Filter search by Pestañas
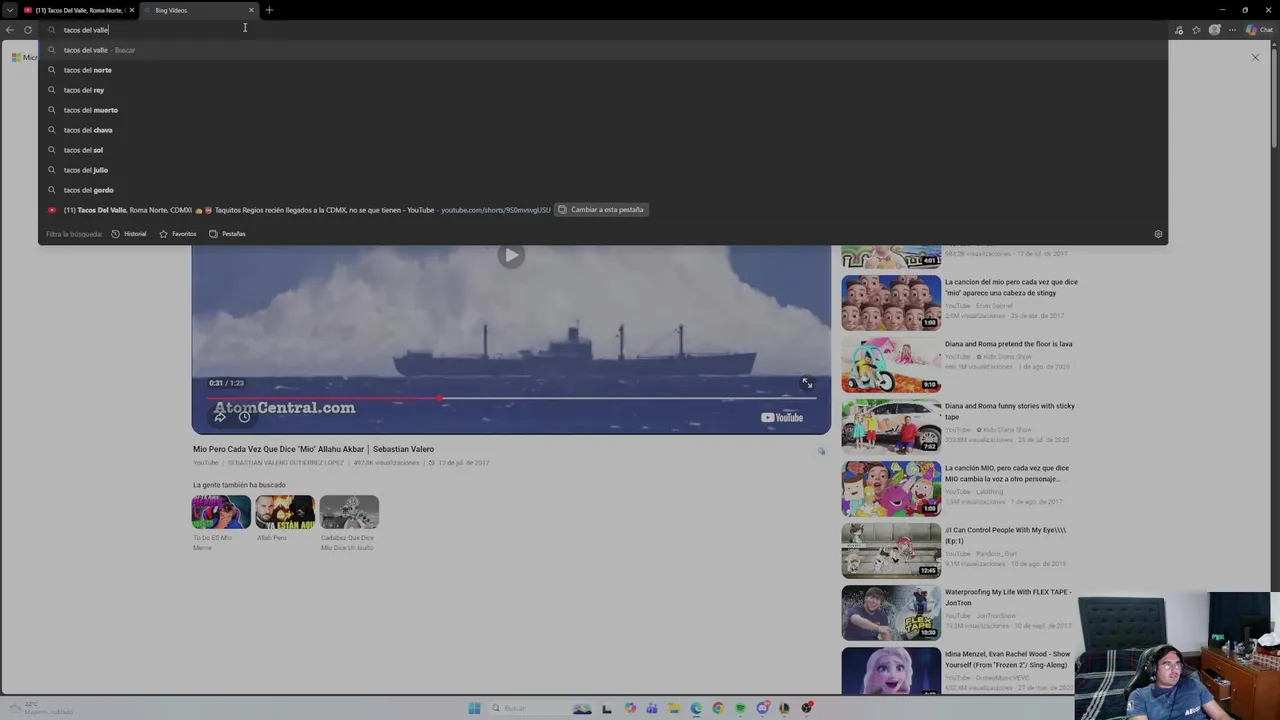1280x720 pixels. tap(227, 234)
